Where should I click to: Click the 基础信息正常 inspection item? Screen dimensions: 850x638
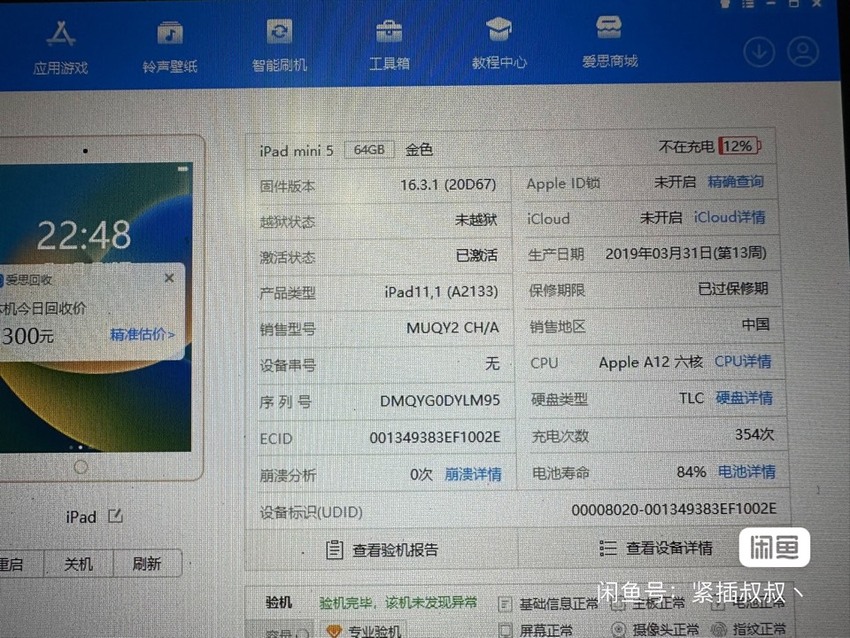[x=549, y=604]
